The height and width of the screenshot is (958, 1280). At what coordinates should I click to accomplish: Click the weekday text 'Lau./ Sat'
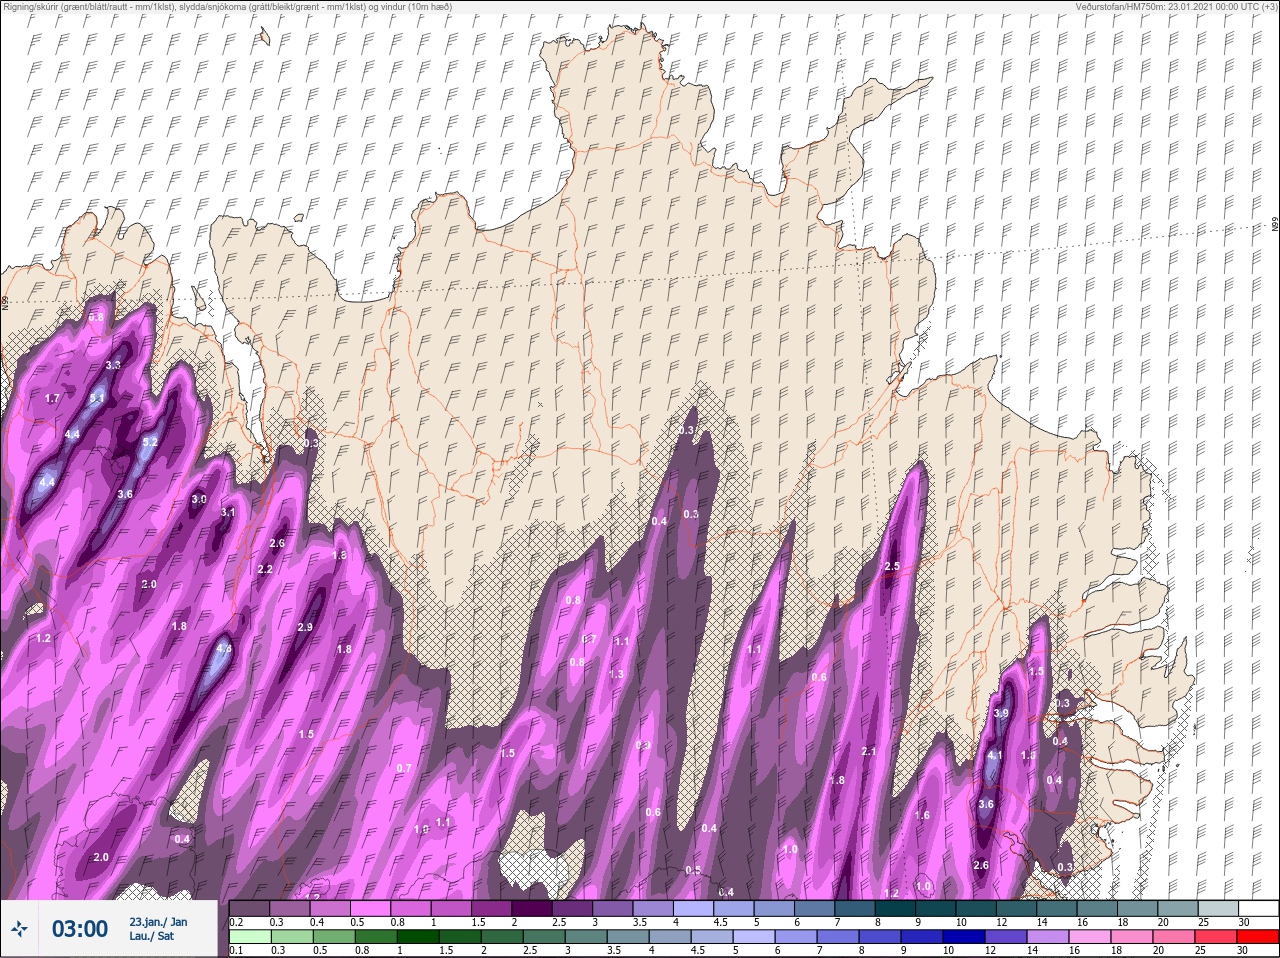(151, 937)
